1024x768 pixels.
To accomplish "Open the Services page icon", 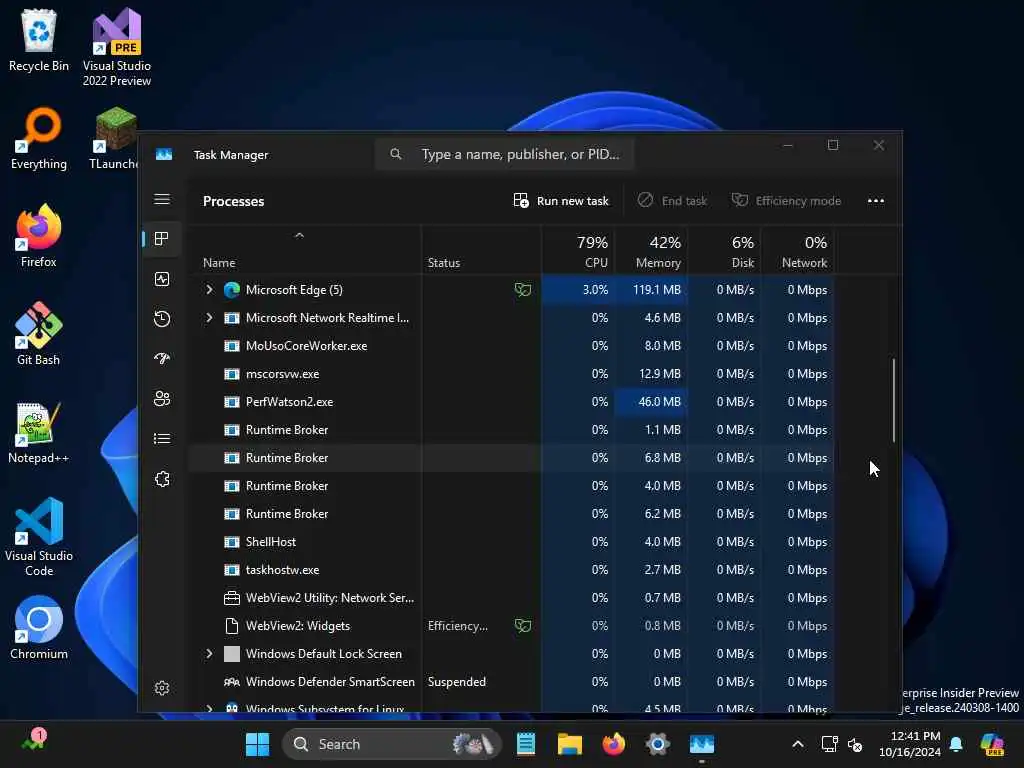I will point(162,479).
